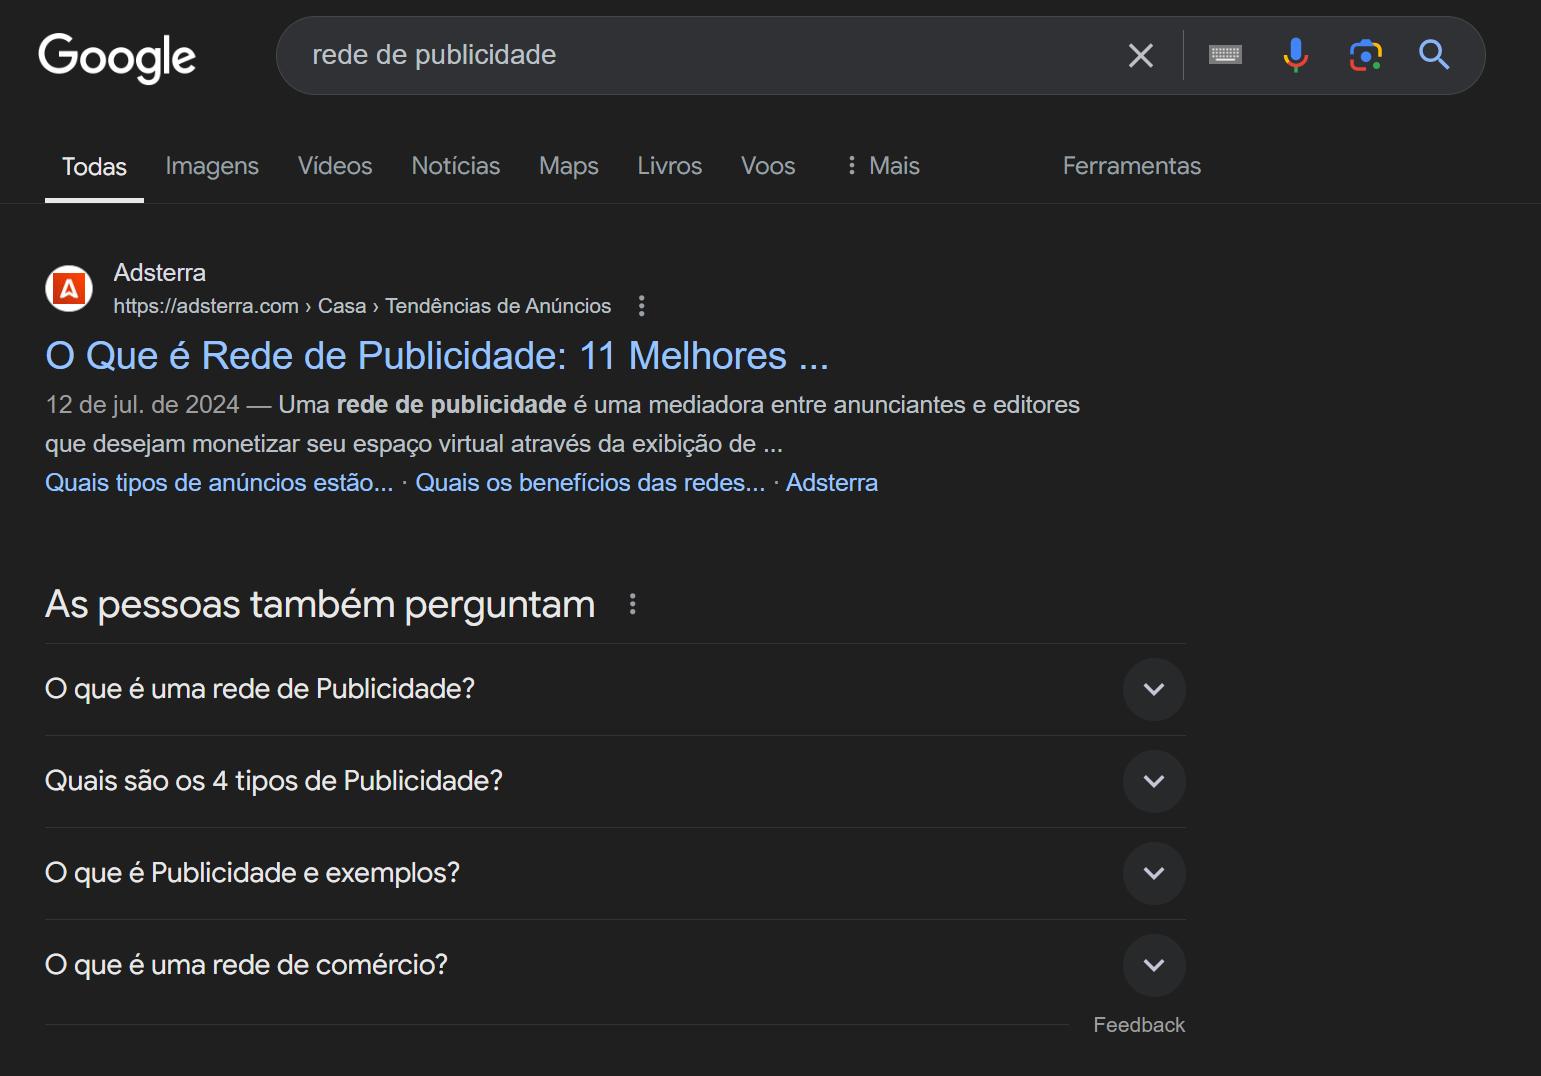Screen dimensions: 1541x1076
Task: Click the Feedback link
Action: [x=1139, y=1024]
